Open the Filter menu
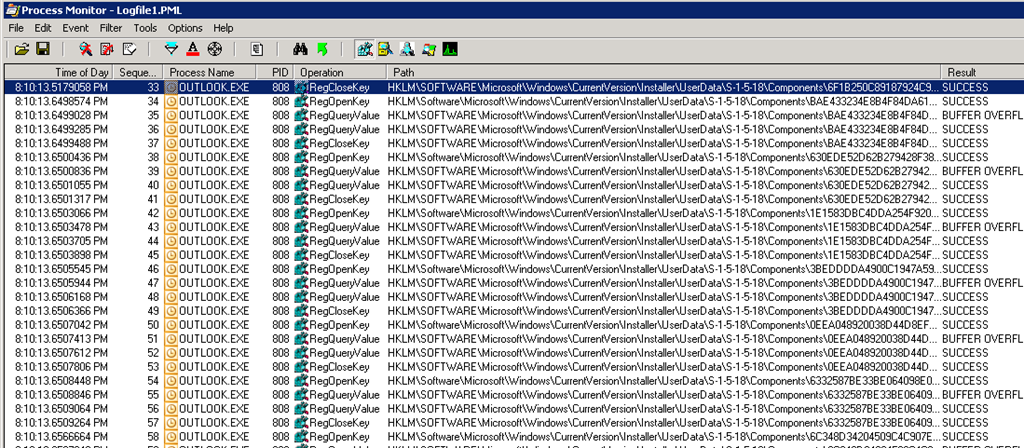 (110, 28)
